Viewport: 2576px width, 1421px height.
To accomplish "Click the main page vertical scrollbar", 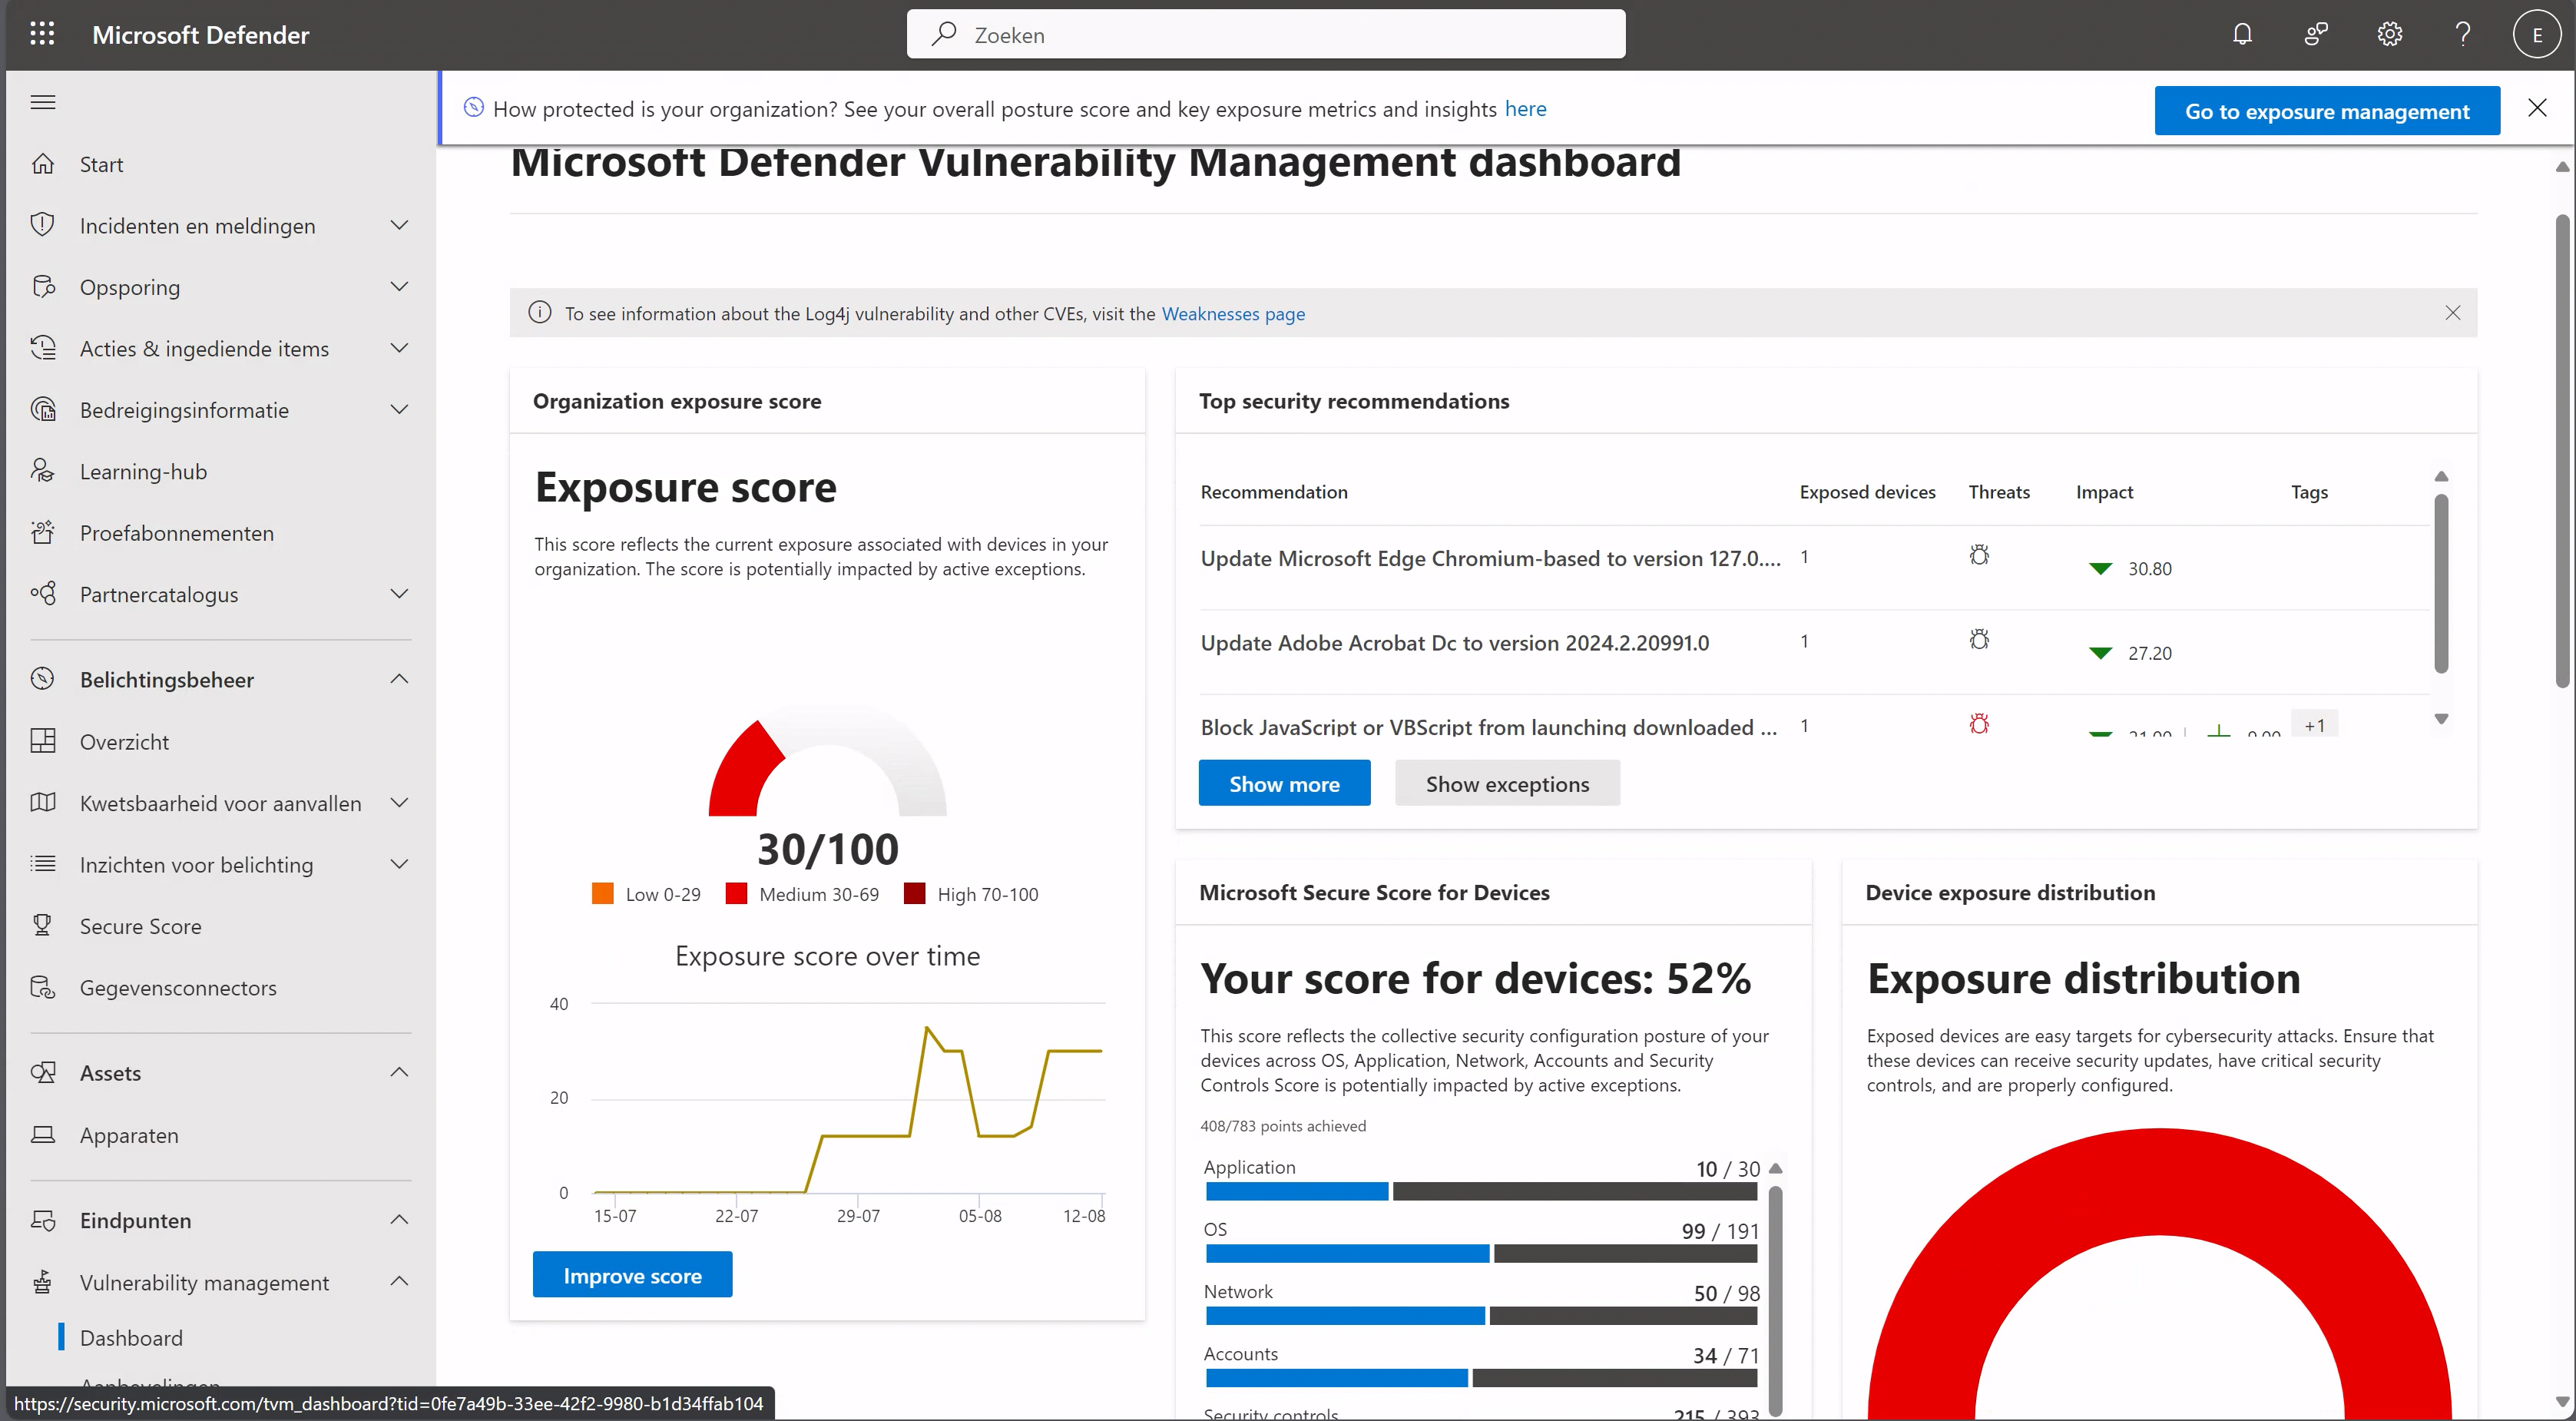I will 2562,450.
